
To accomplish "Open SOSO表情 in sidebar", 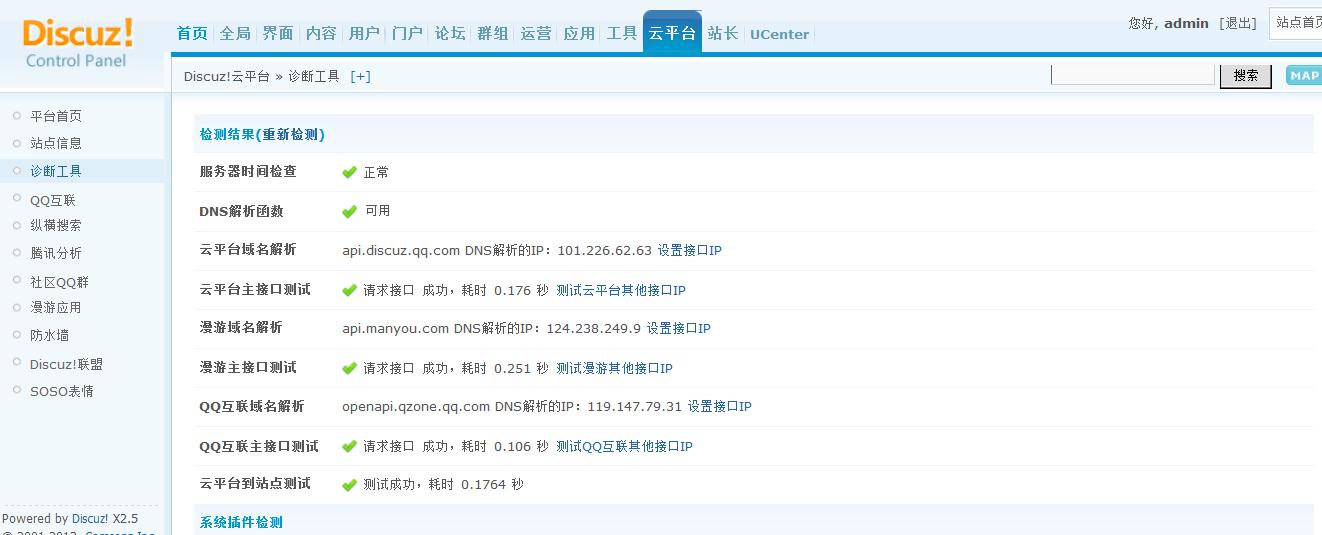I will [62, 391].
